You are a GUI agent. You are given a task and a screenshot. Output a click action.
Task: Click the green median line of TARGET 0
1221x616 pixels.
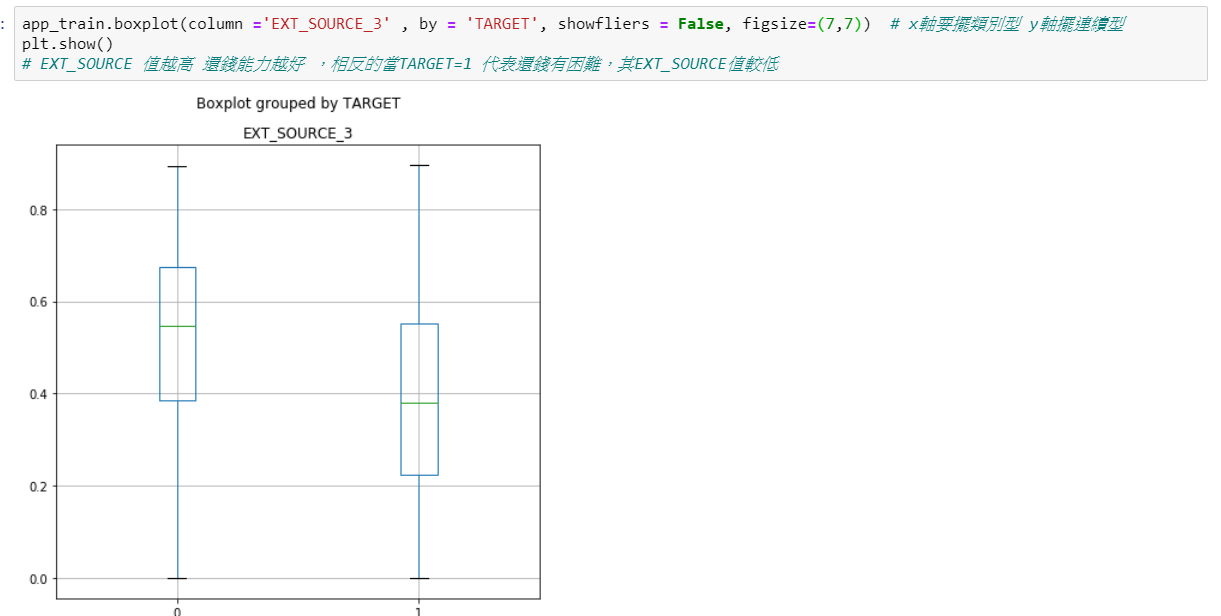177,326
